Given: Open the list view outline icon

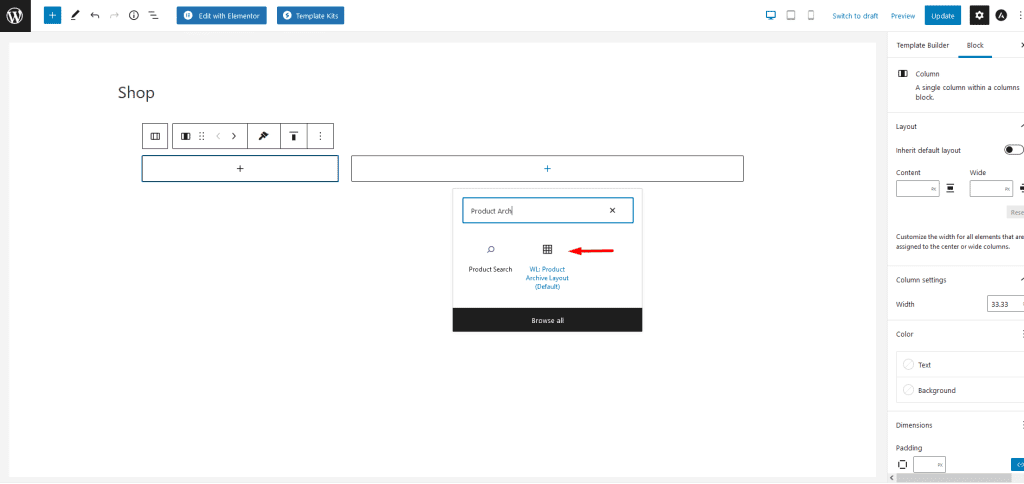Looking at the screenshot, I should click(x=153, y=16).
